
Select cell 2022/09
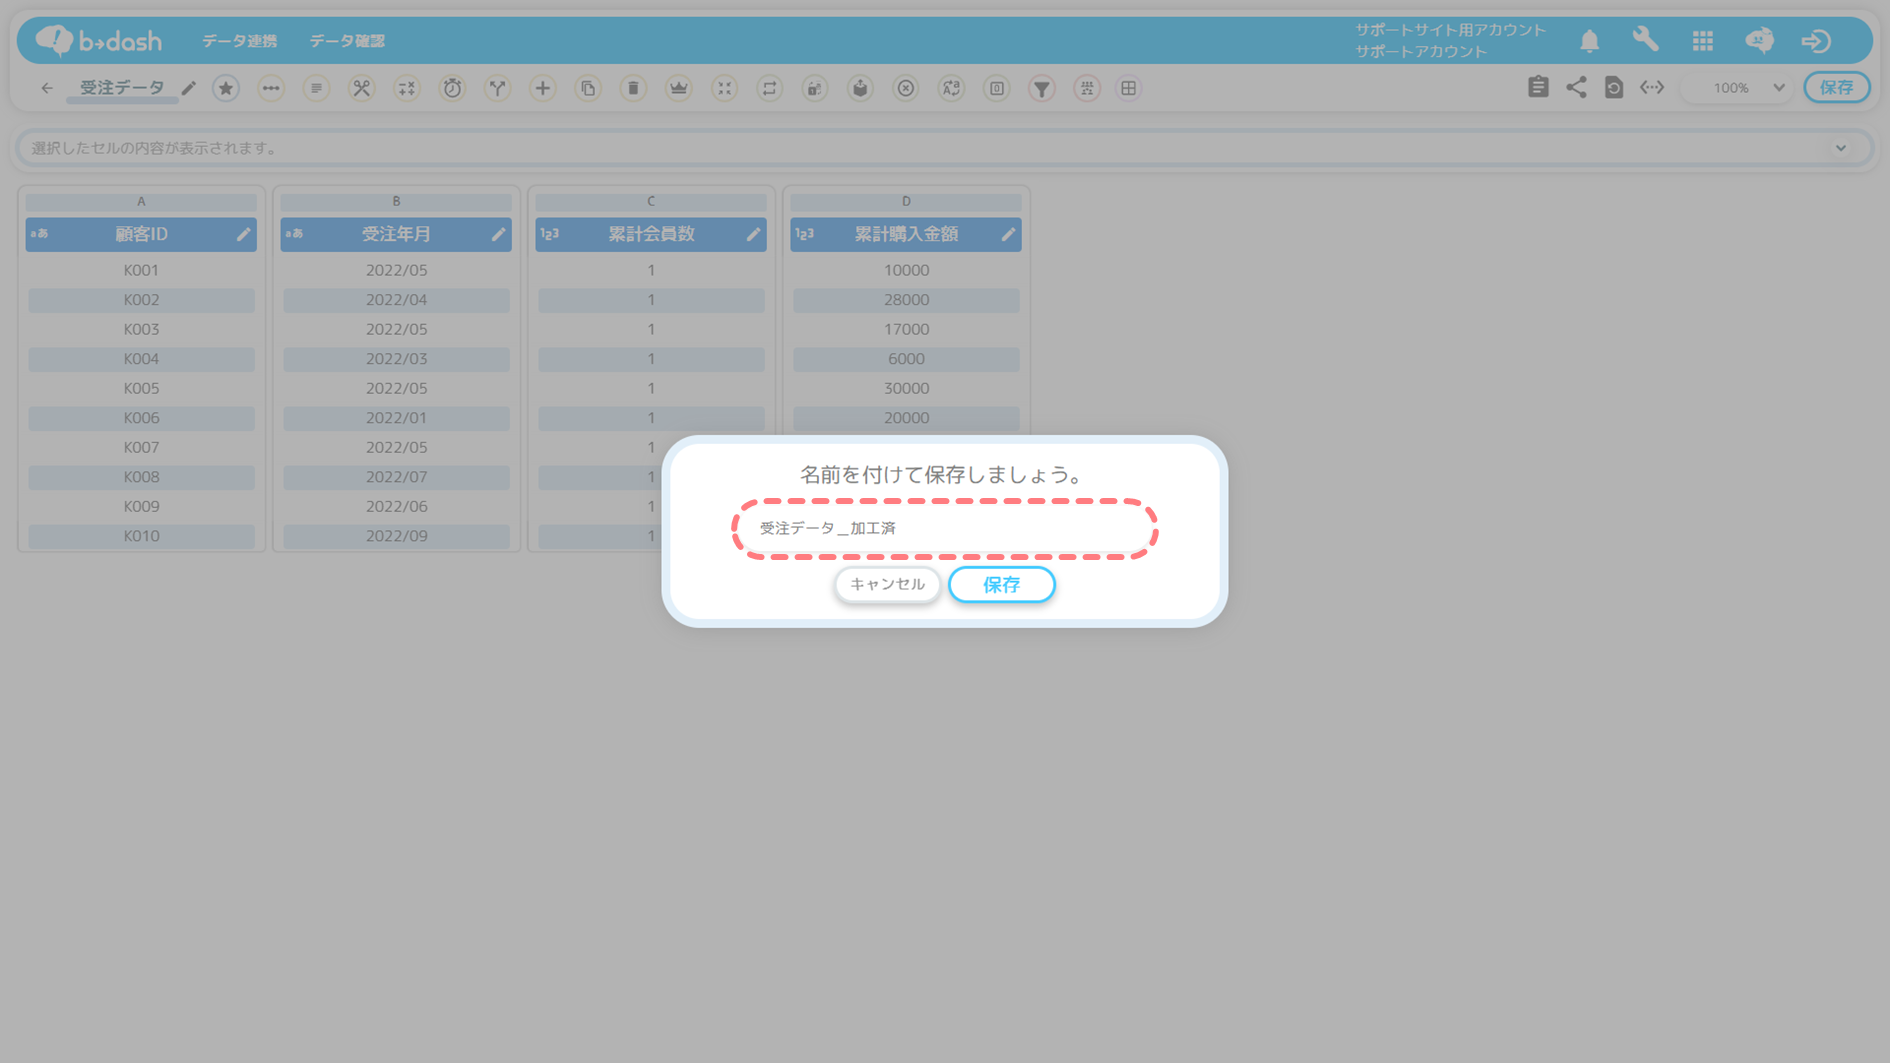tap(396, 536)
